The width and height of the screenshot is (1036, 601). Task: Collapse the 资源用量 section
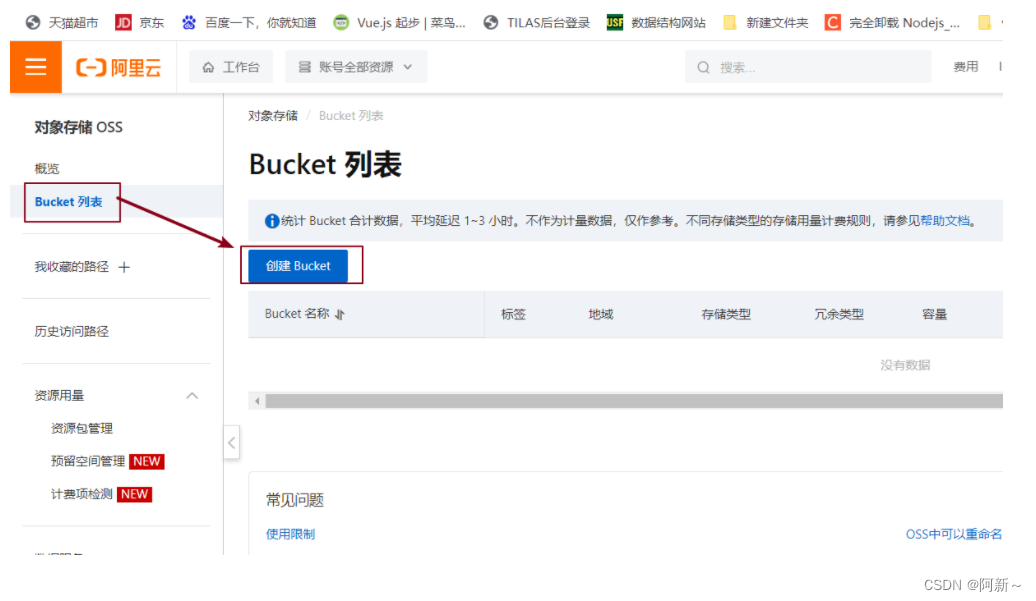click(x=192, y=396)
